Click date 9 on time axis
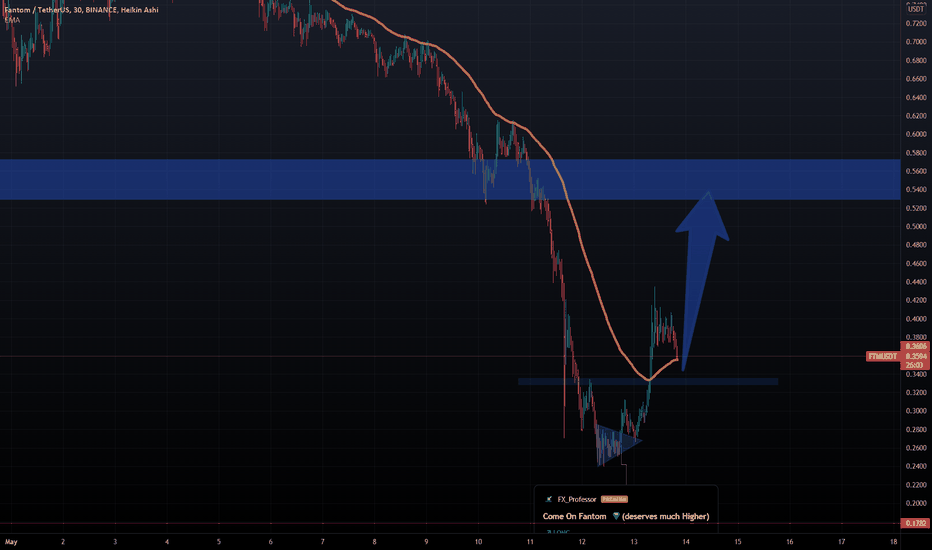Screen dimensions: 932x550 pyautogui.click(x=426, y=542)
